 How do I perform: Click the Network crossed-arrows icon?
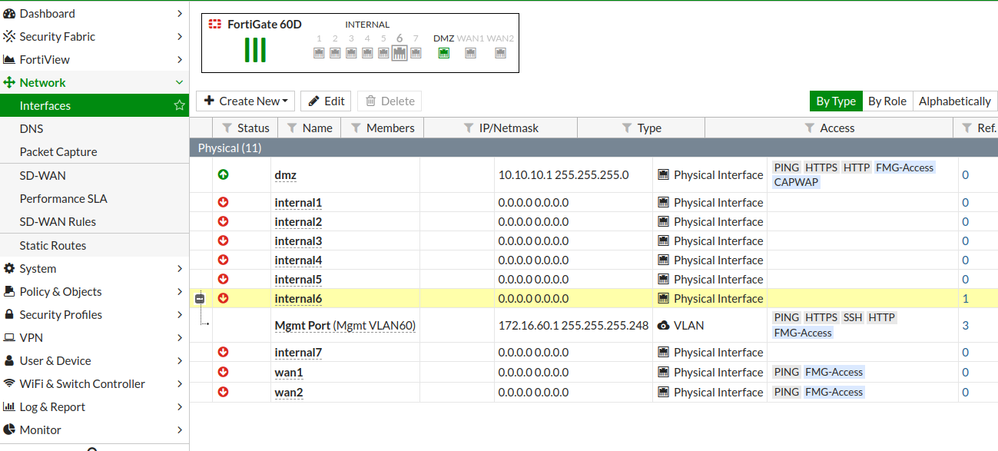(9, 83)
